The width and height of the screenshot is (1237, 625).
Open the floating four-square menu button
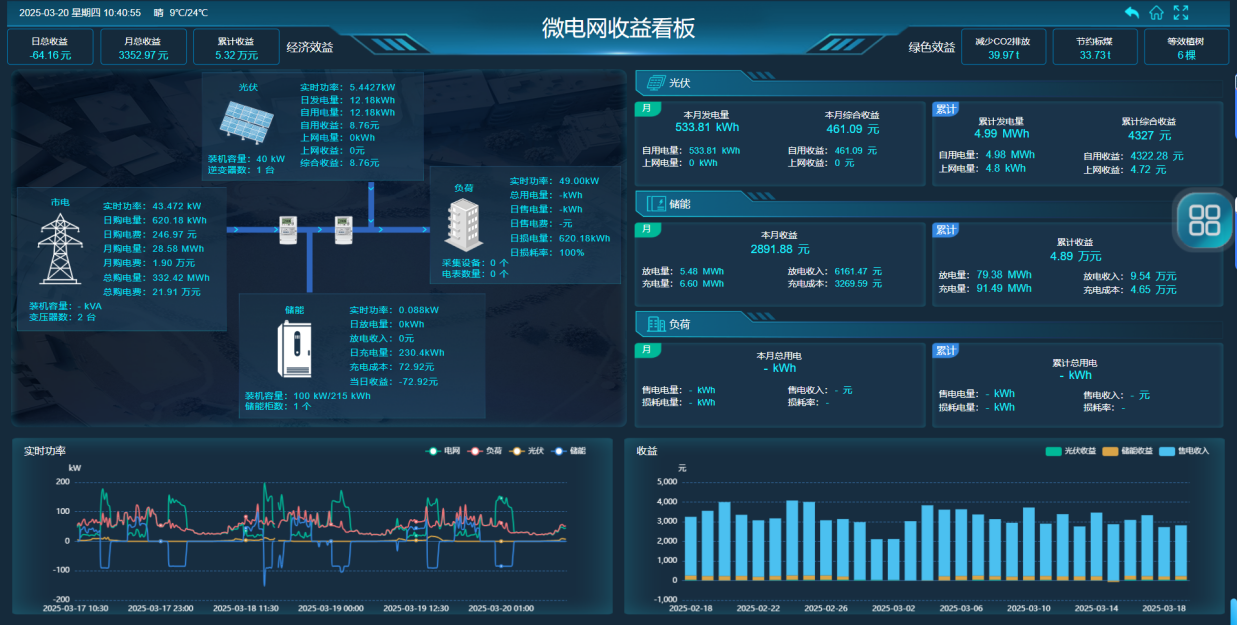(1204, 220)
